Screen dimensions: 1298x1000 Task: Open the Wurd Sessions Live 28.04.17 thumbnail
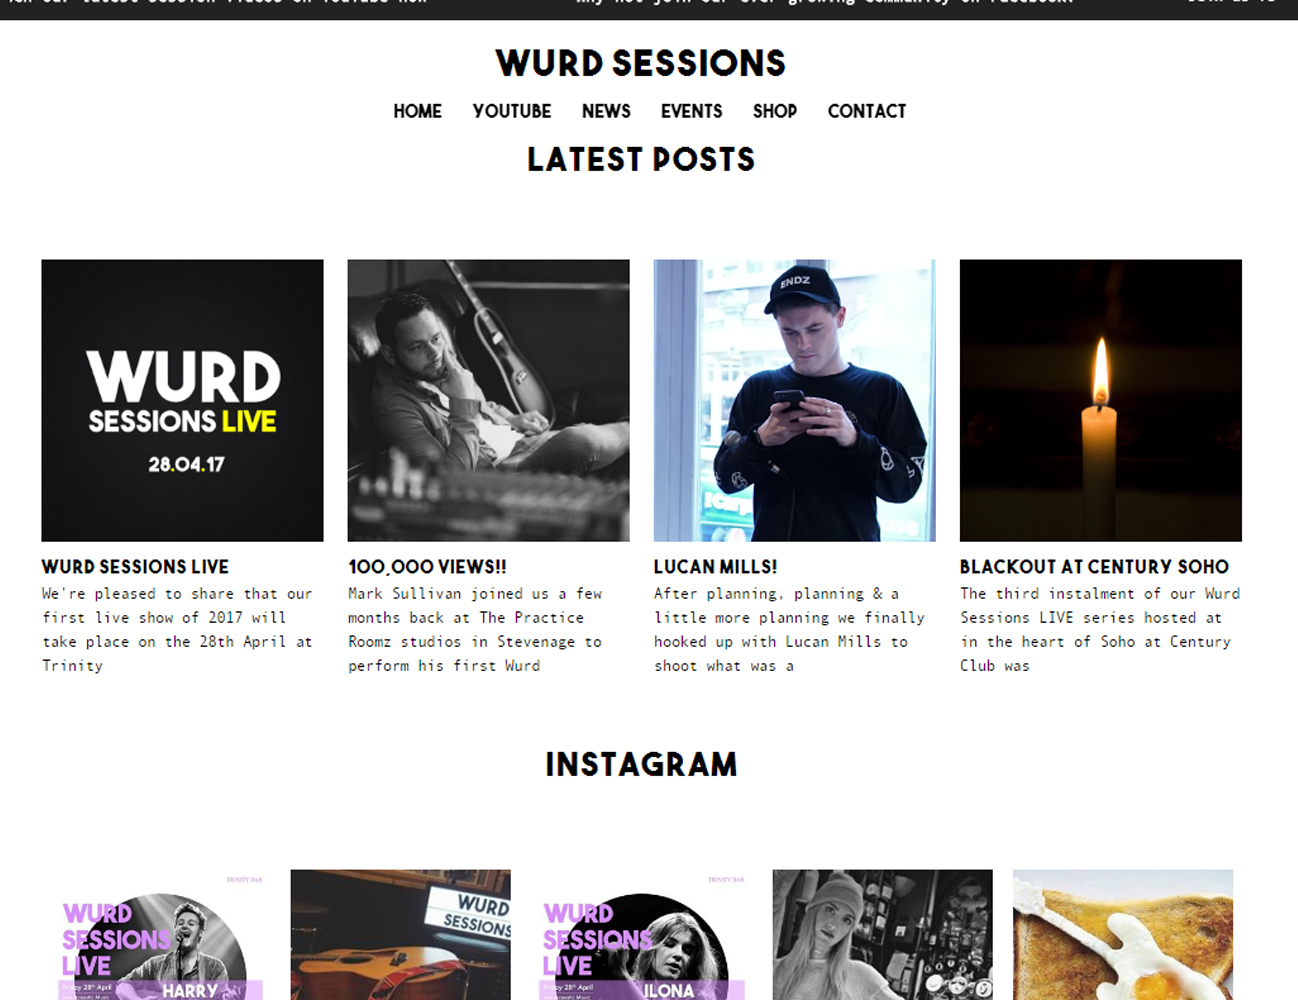tap(182, 400)
